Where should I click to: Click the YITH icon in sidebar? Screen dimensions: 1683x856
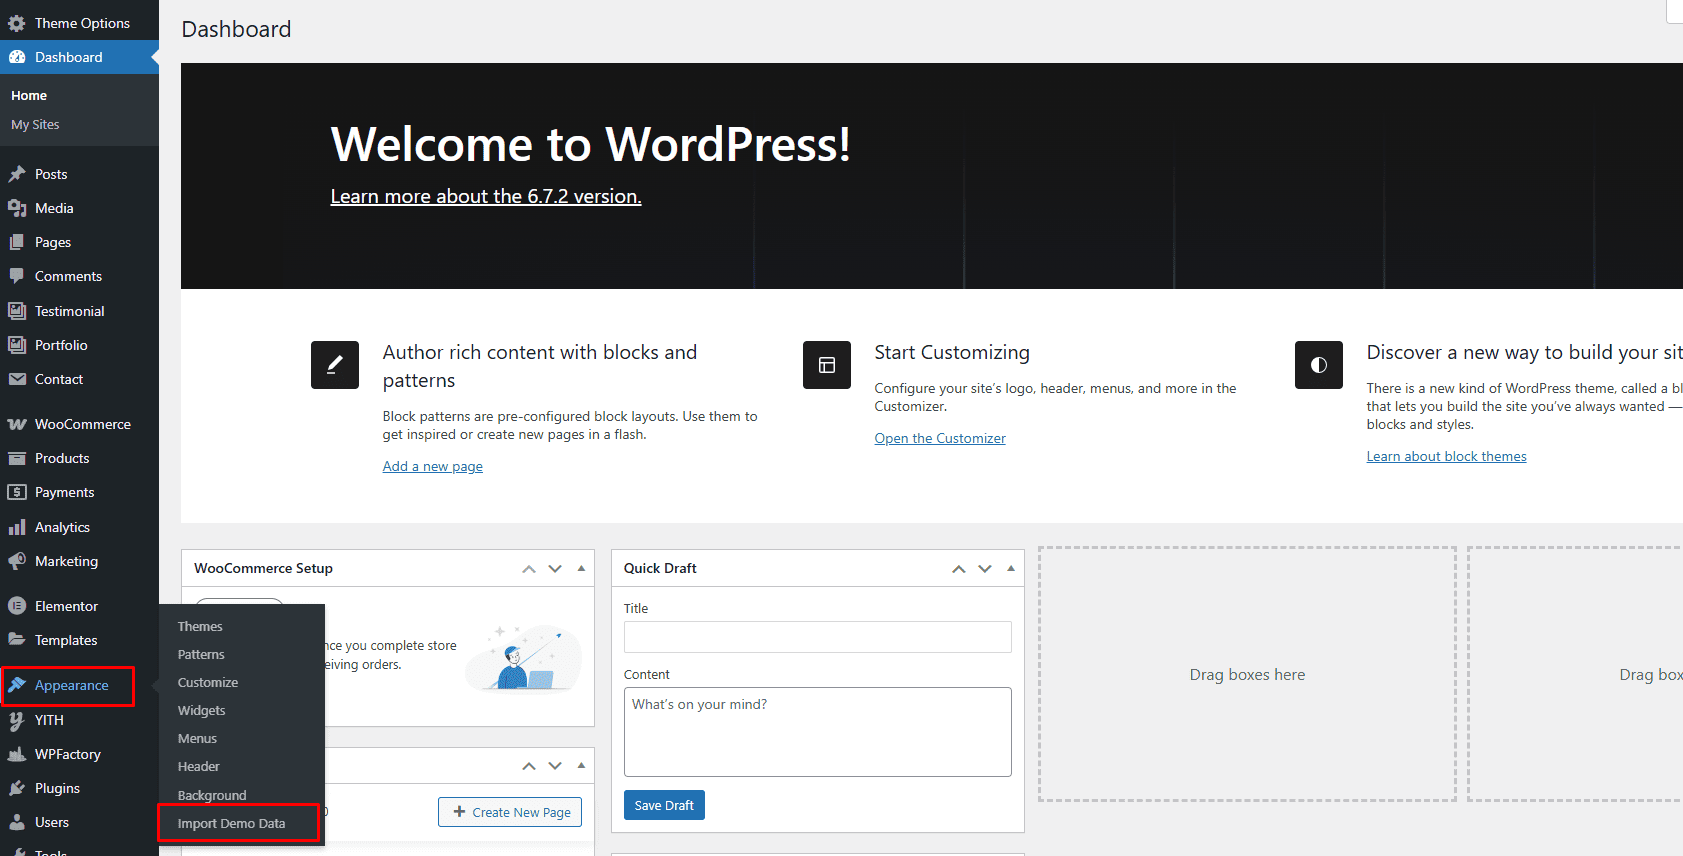point(17,720)
